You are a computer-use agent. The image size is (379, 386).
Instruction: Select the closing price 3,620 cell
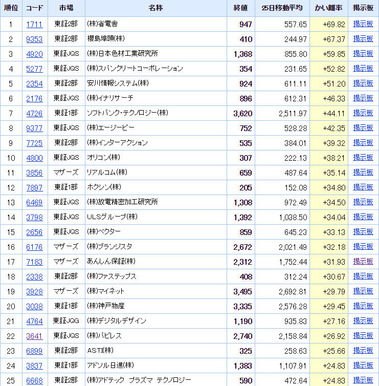point(241,113)
